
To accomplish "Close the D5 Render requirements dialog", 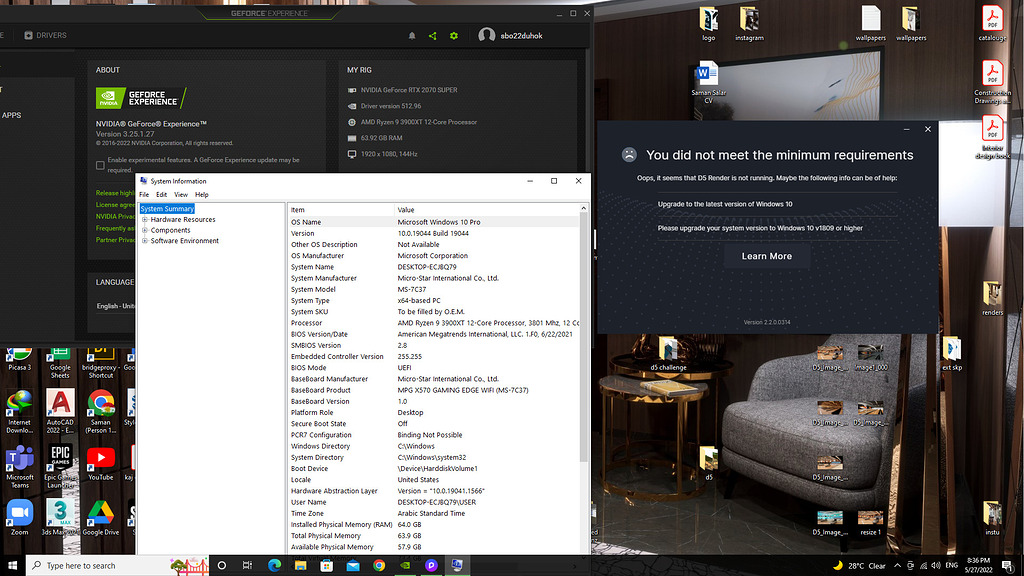I will pyautogui.click(x=928, y=129).
